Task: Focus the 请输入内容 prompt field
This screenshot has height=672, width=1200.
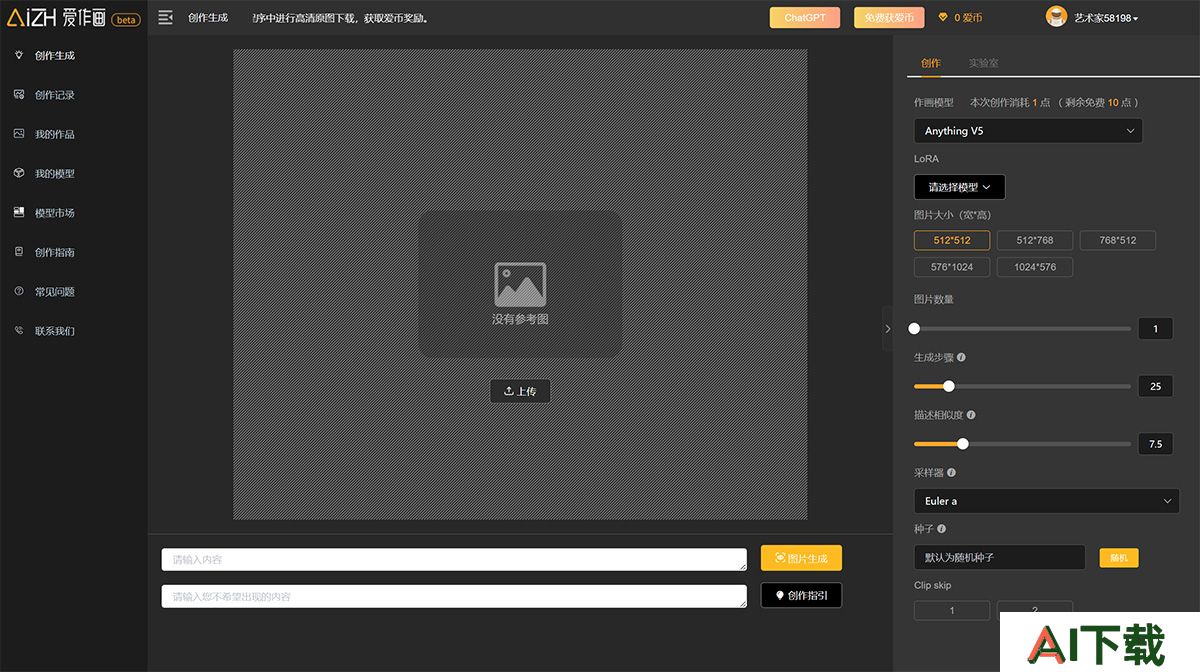Action: pyautogui.click(x=454, y=559)
